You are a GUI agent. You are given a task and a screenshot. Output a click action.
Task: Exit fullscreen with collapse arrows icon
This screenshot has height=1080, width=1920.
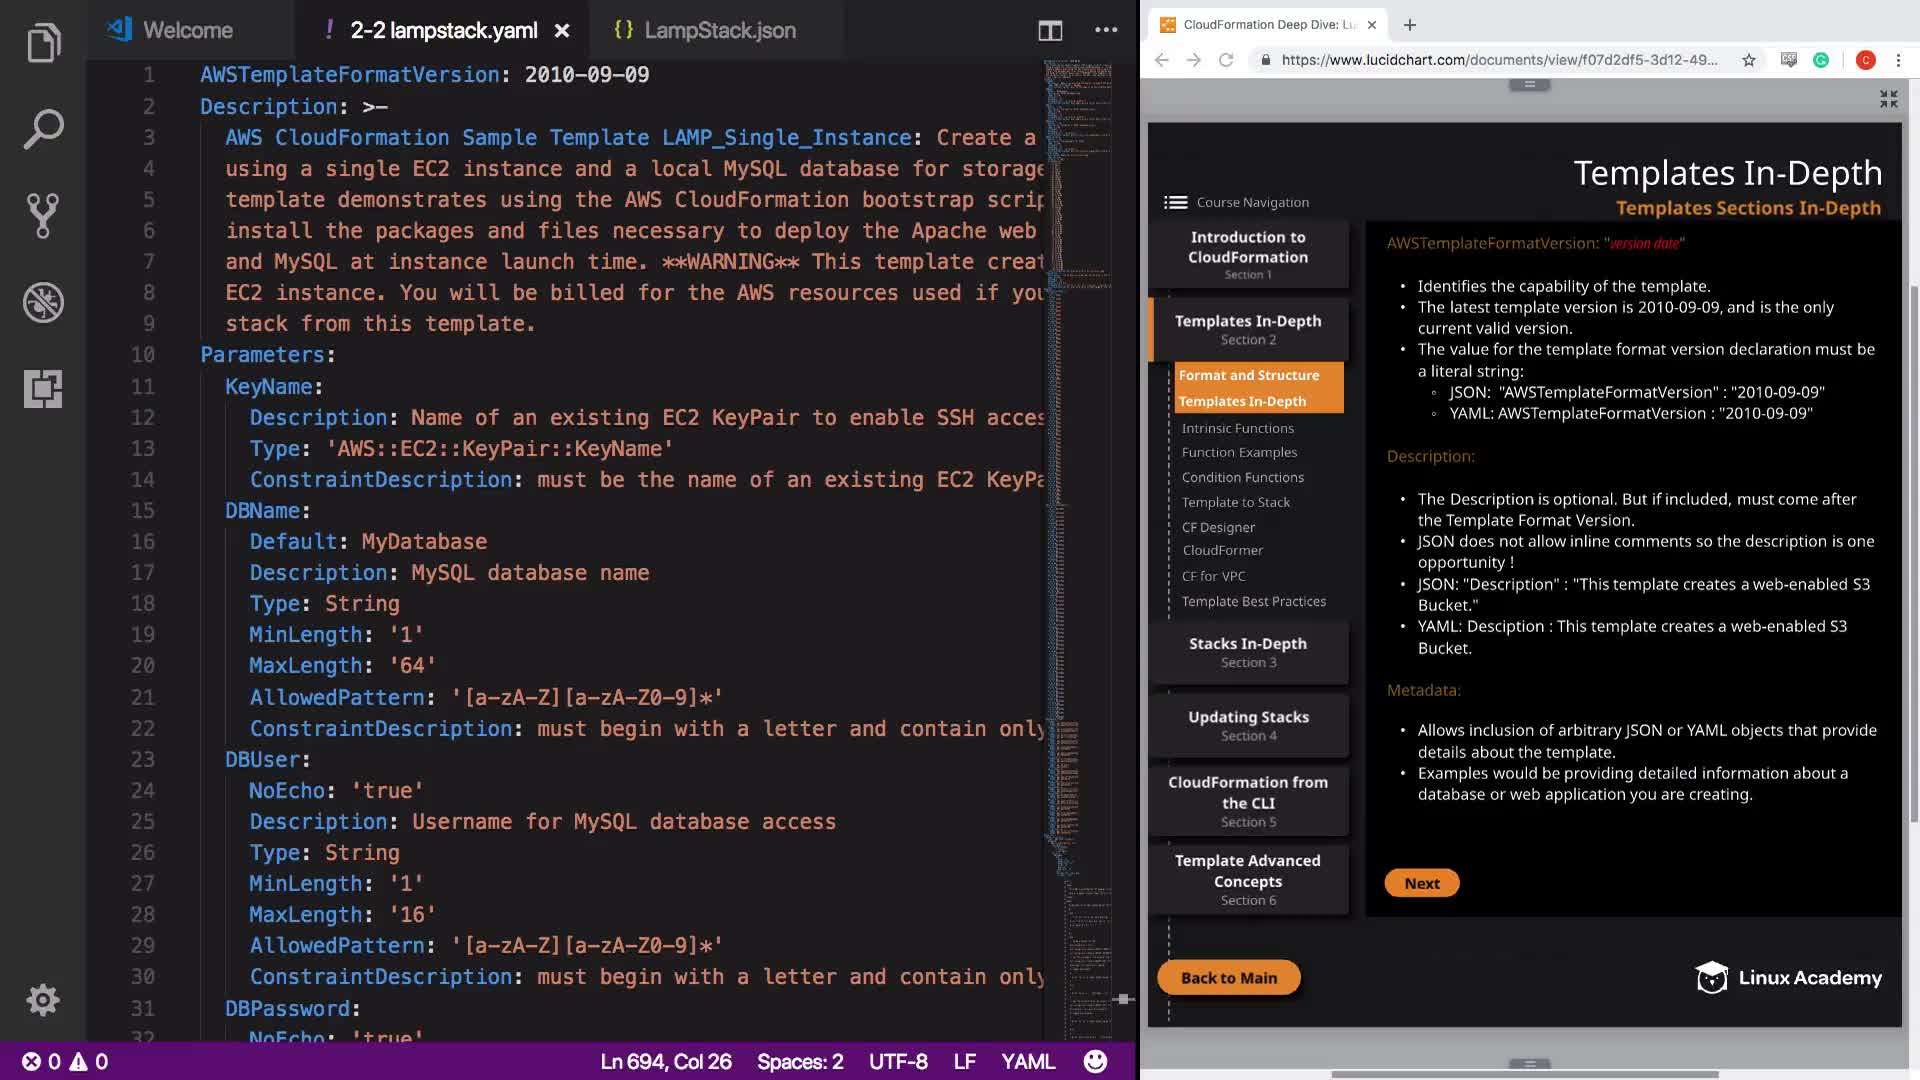click(x=1888, y=99)
